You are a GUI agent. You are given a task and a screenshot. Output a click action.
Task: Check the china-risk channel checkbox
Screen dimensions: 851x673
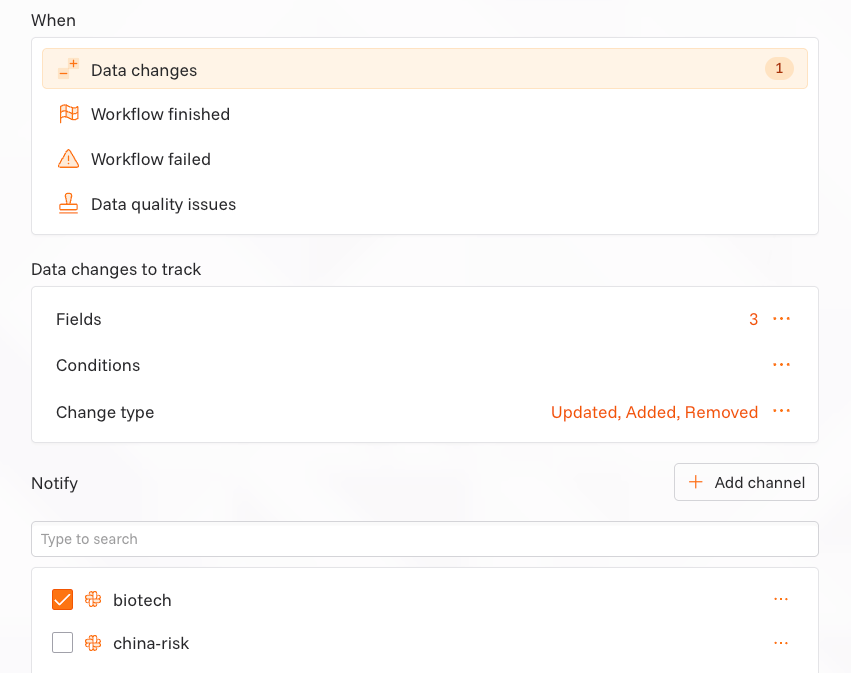(x=62, y=643)
